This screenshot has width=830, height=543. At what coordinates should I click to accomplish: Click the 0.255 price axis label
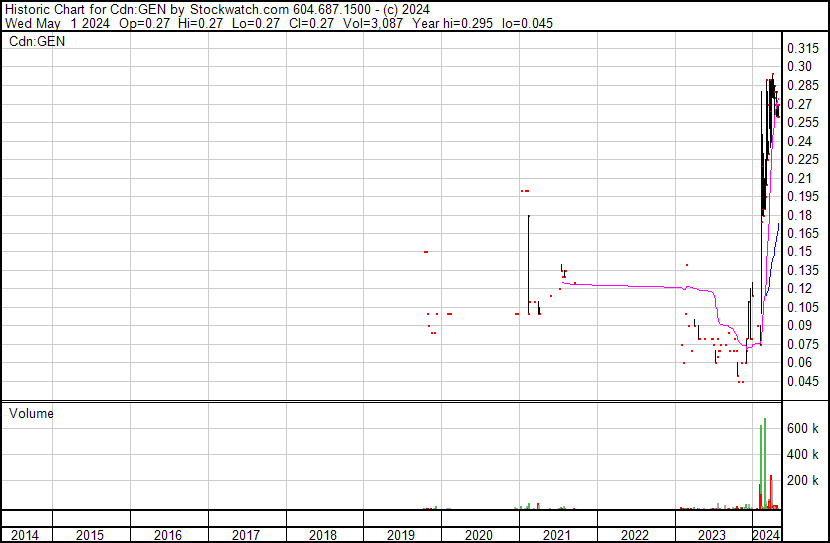802,122
